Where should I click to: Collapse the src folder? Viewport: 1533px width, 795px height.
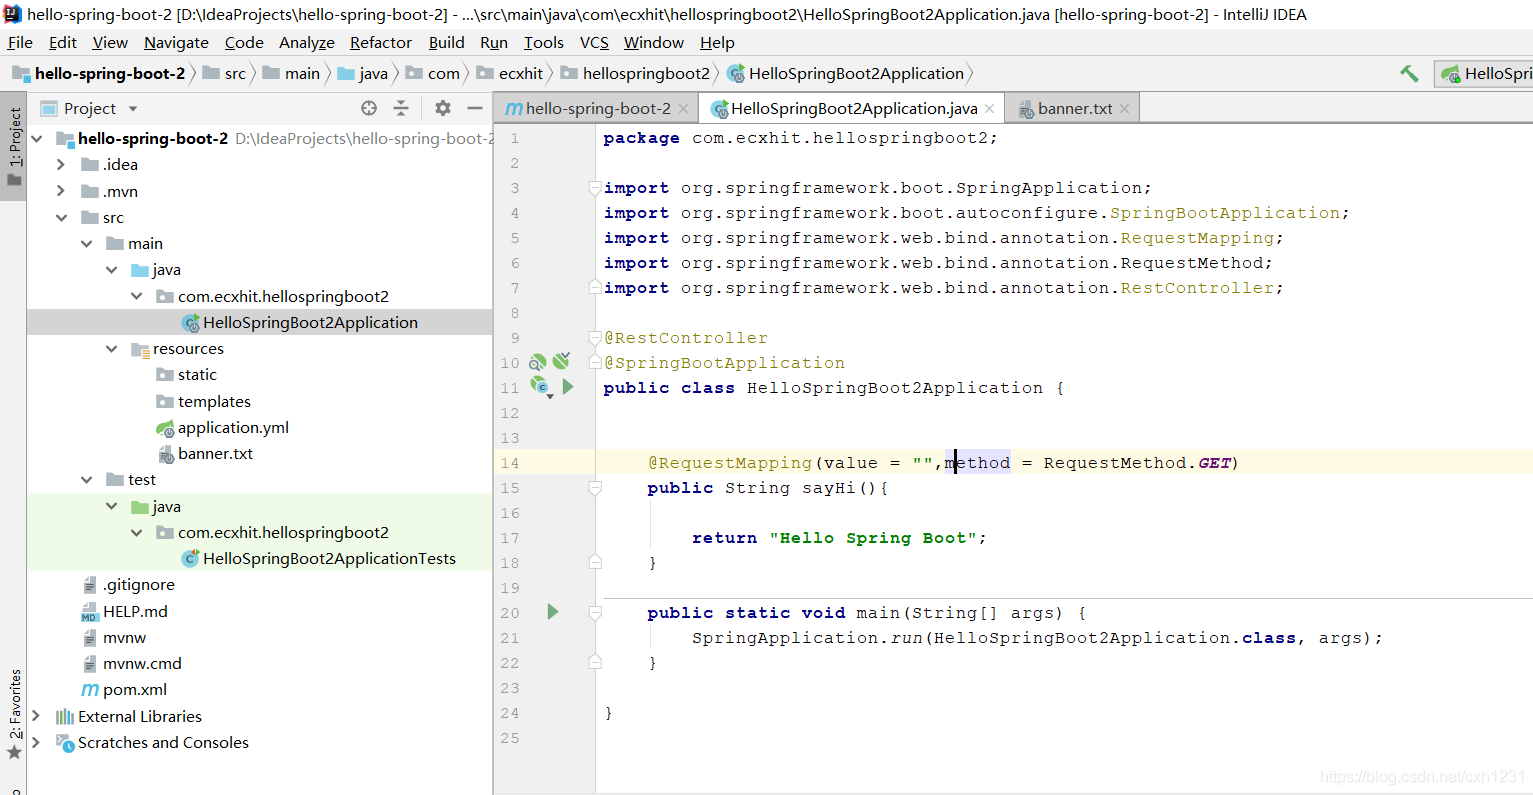61,217
